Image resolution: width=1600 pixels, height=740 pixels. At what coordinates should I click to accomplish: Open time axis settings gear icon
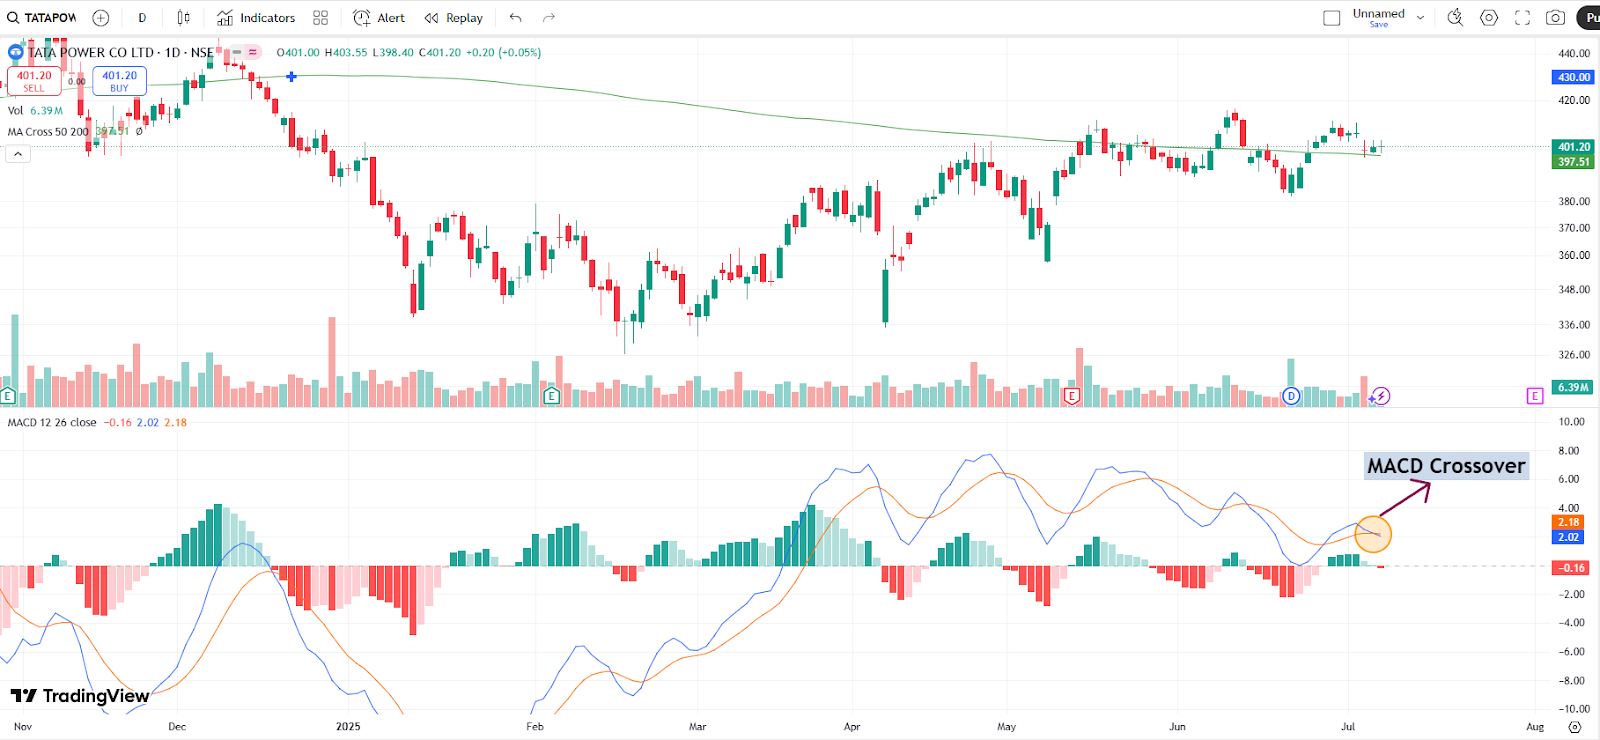point(1575,727)
